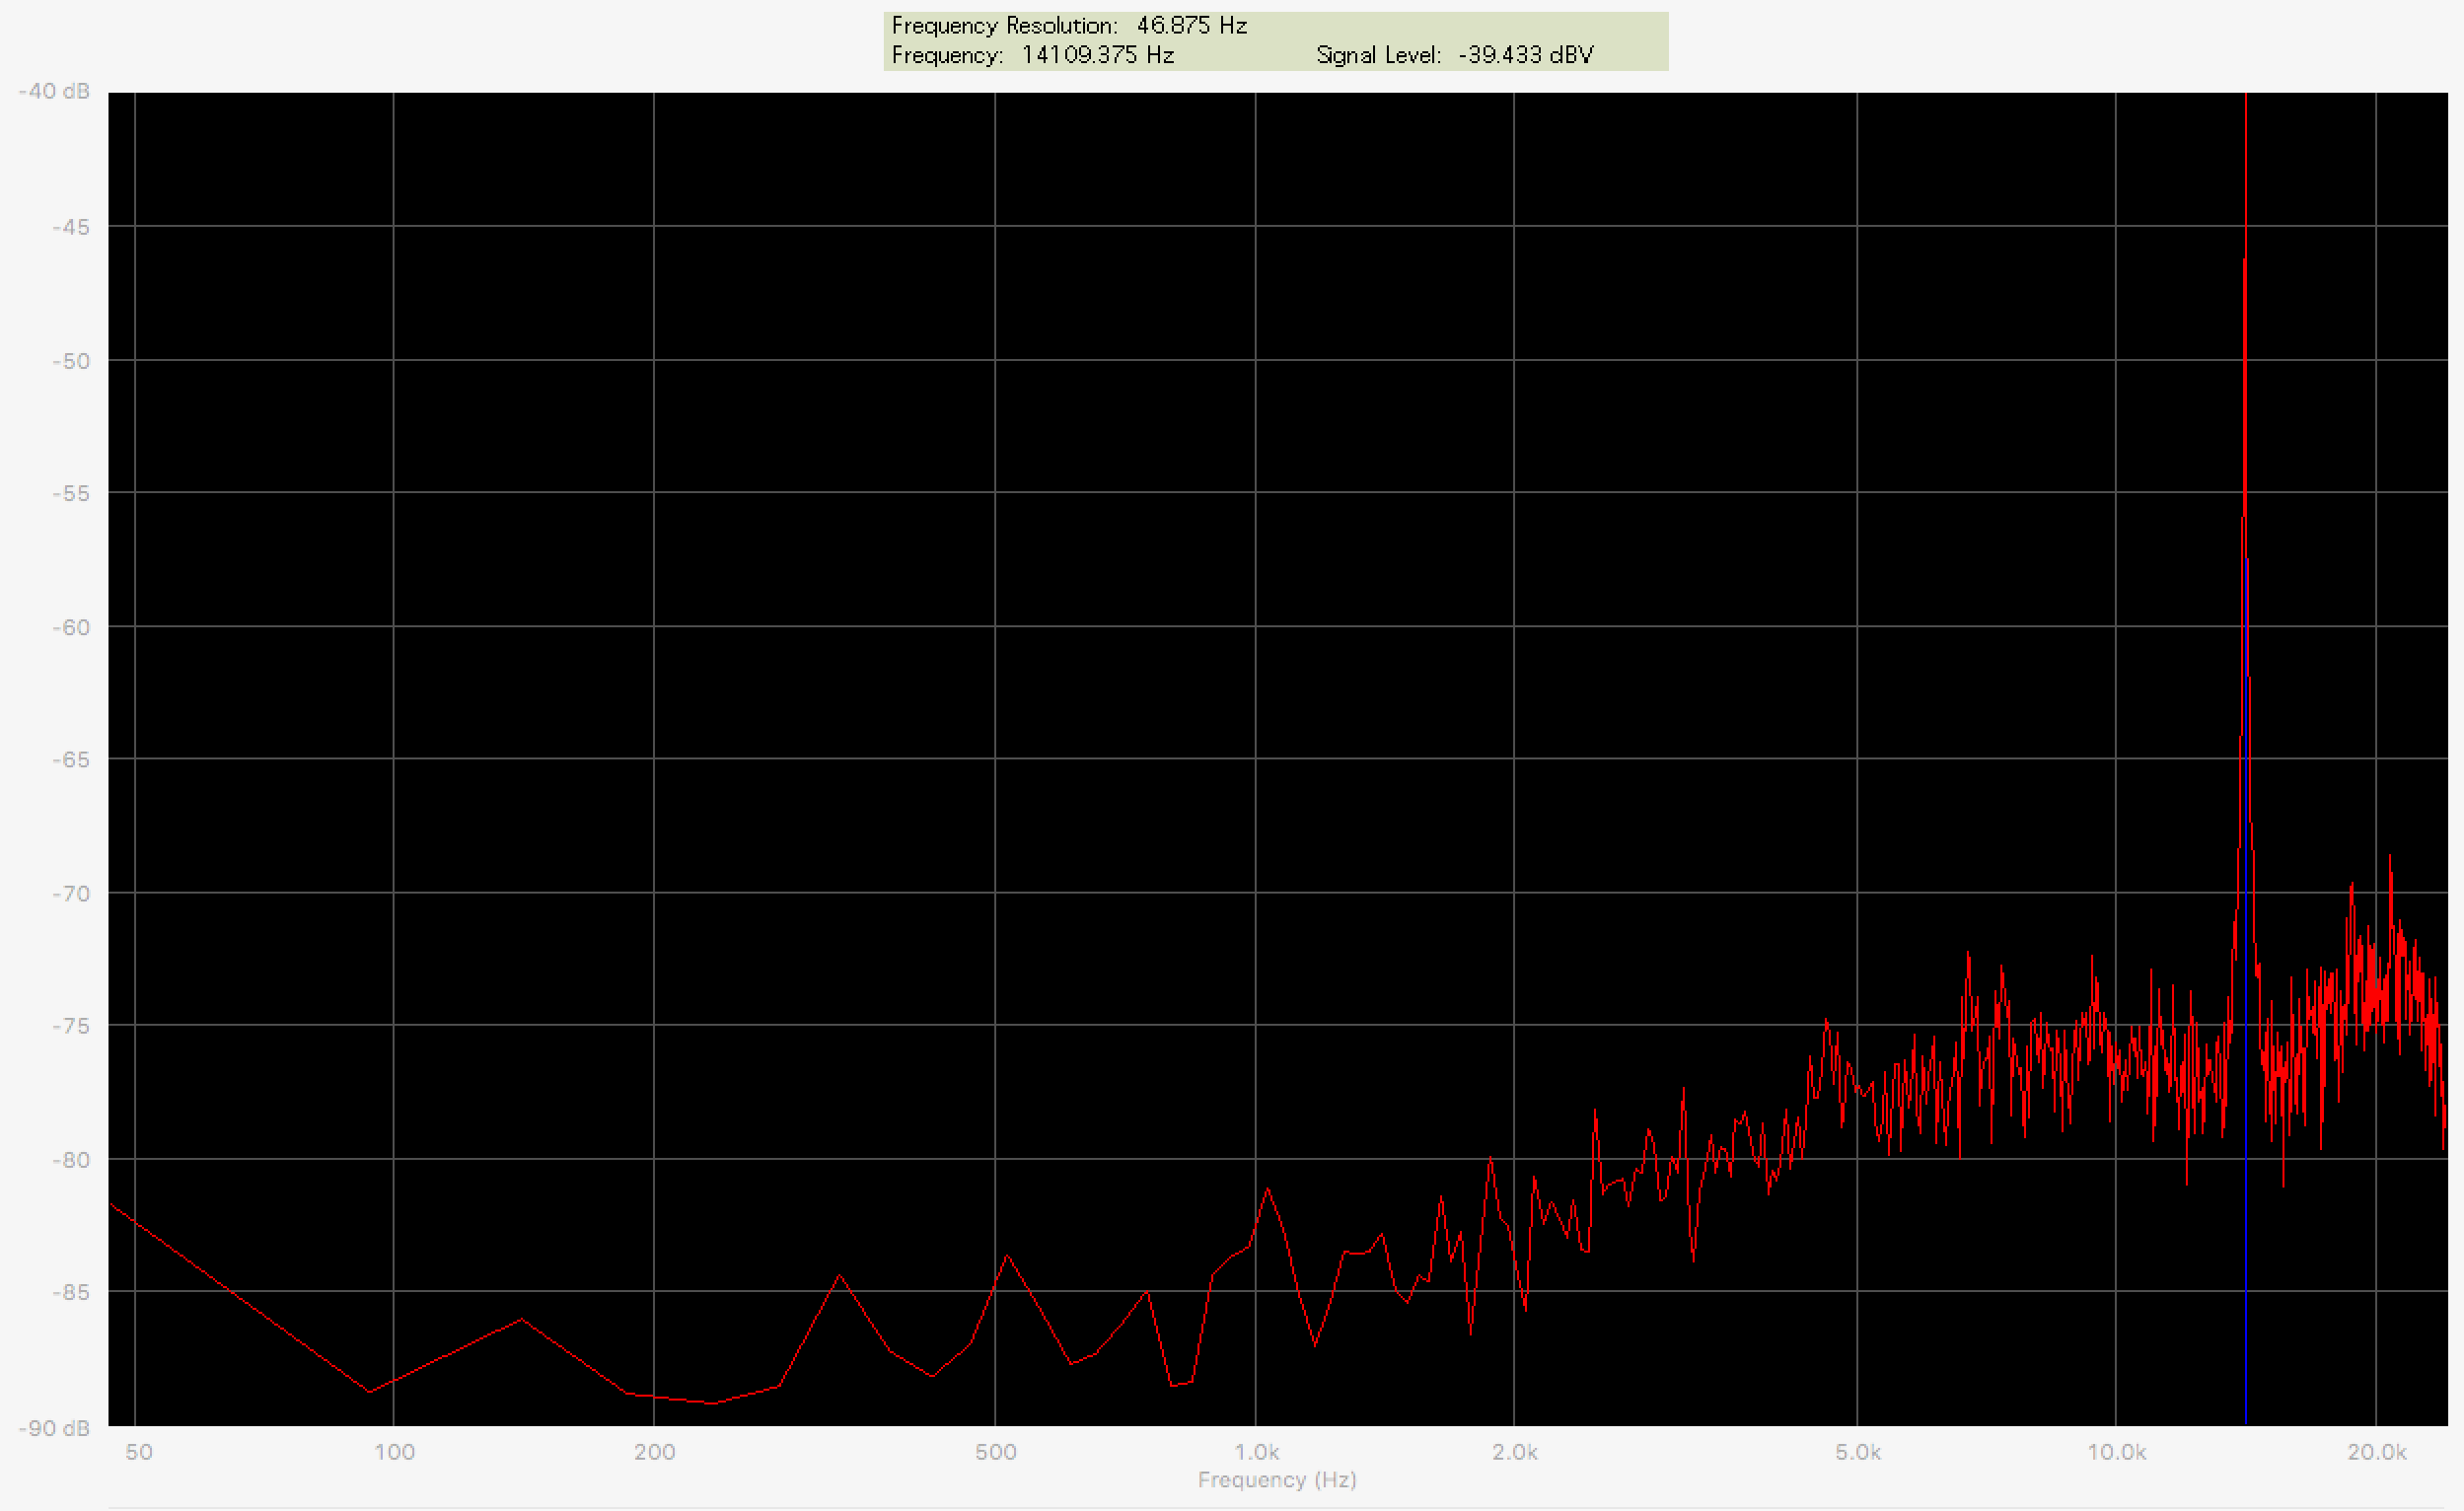The width and height of the screenshot is (2464, 1511).
Task: Click the 2.0k frequency axis label
Action: [x=1515, y=1452]
